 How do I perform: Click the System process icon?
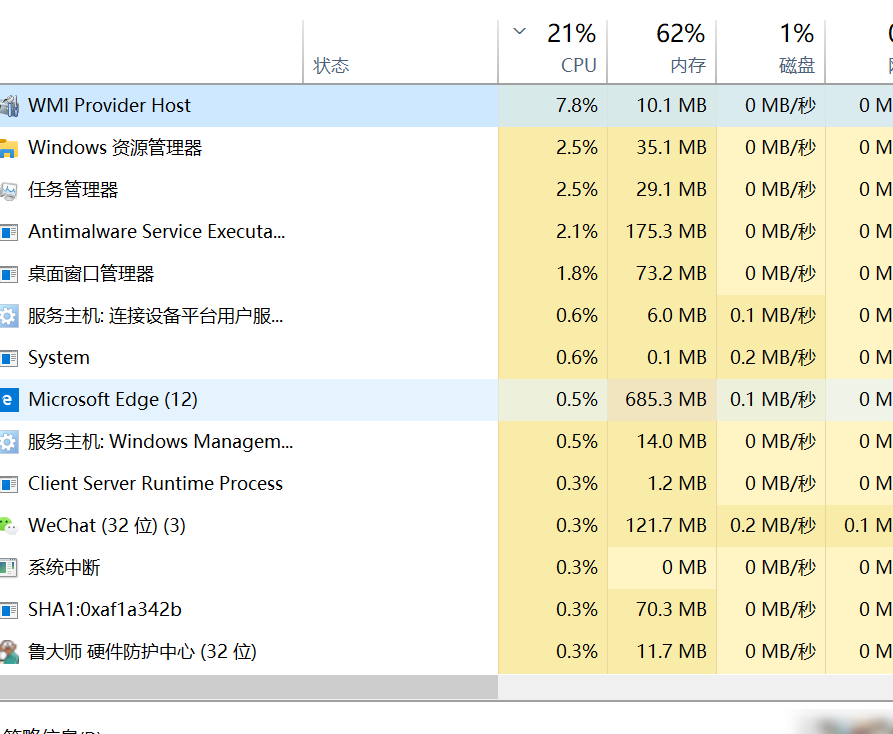pyautogui.click(x=9, y=358)
